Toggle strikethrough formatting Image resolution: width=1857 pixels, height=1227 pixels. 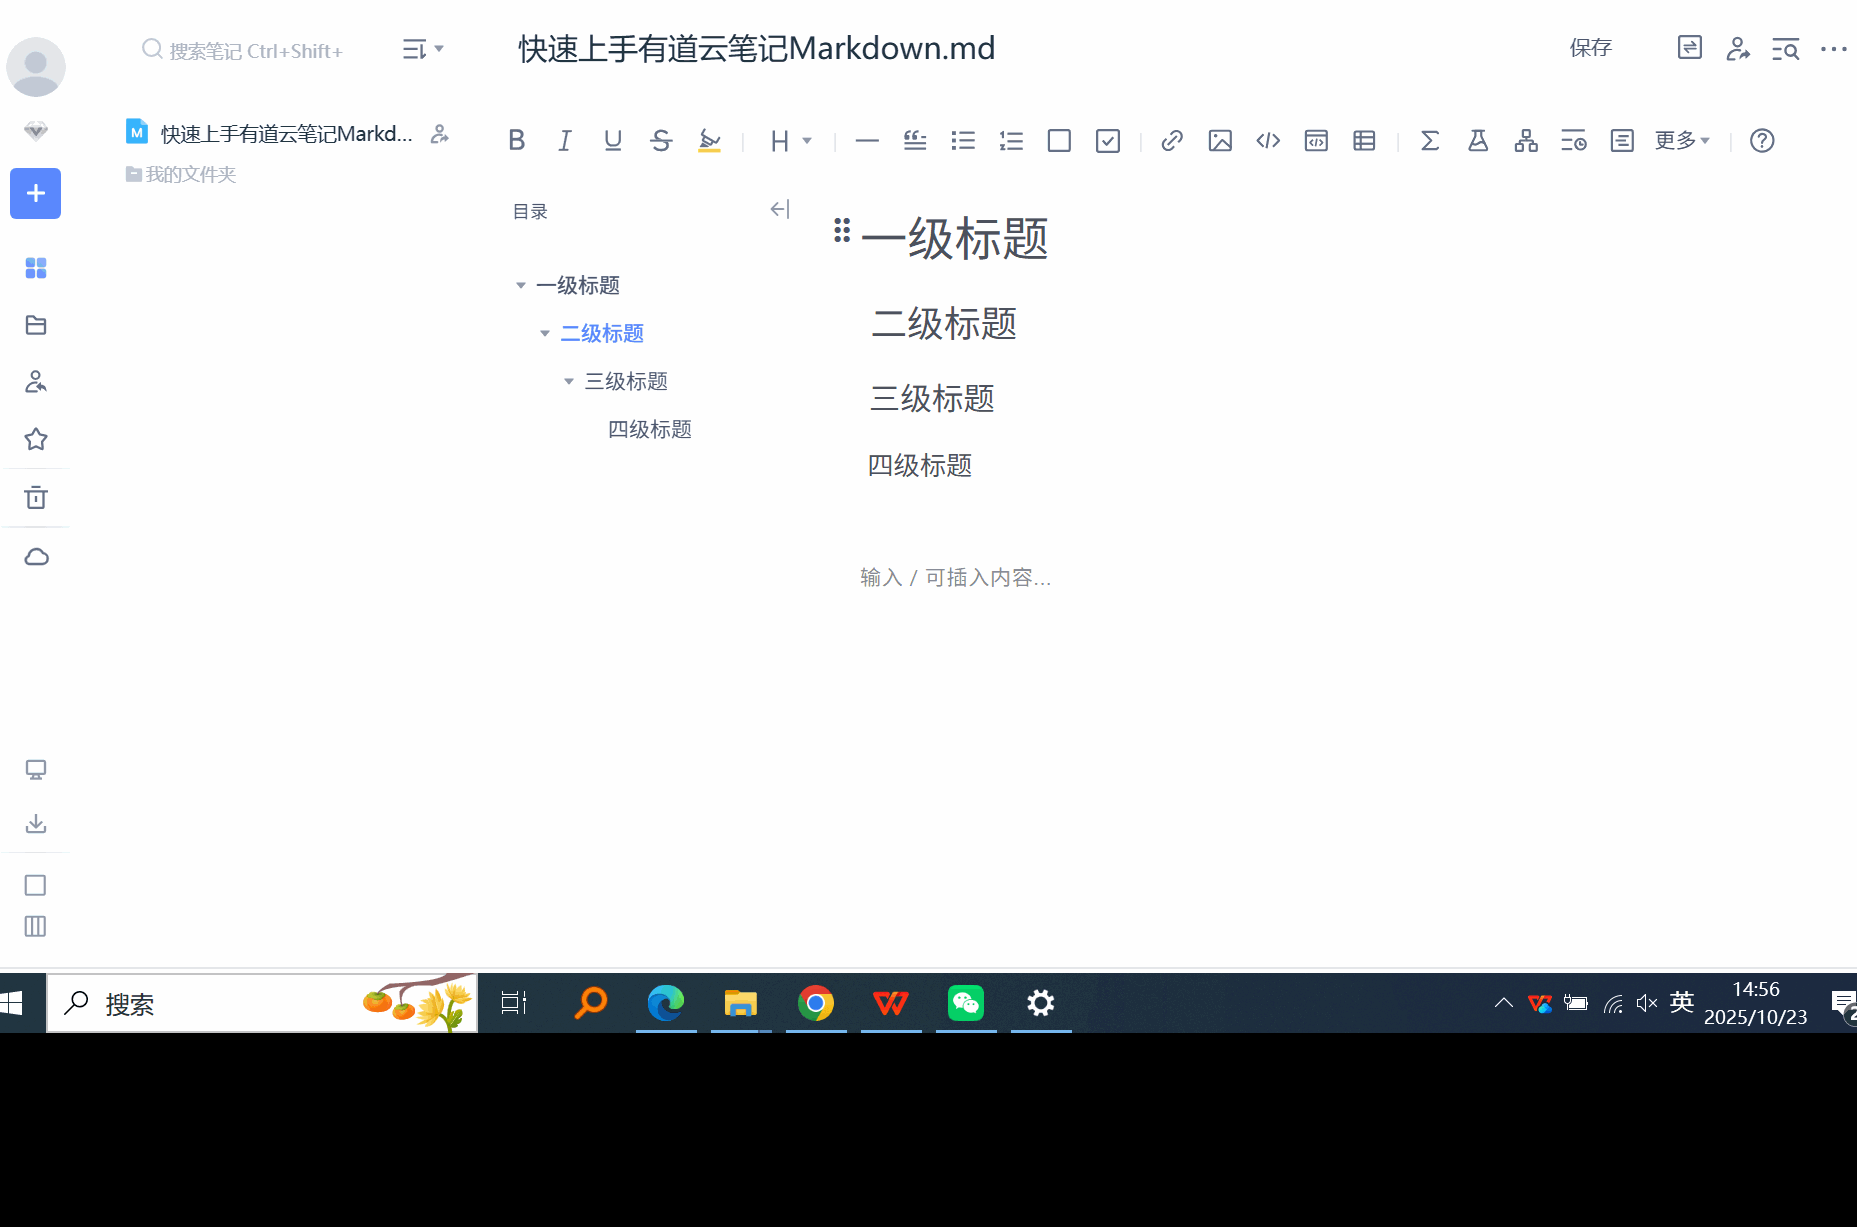[x=661, y=141]
